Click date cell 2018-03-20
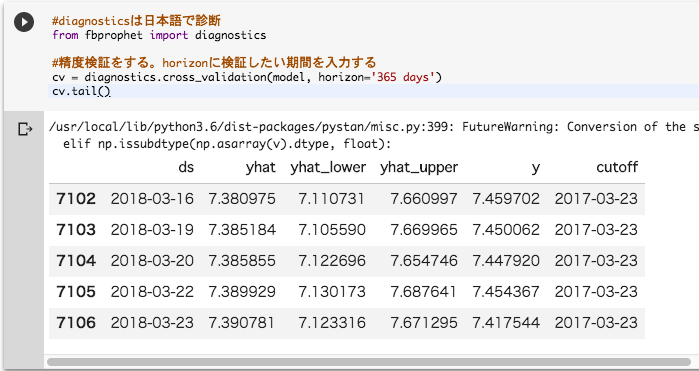This screenshot has width=699, height=371. coord(152,260)
